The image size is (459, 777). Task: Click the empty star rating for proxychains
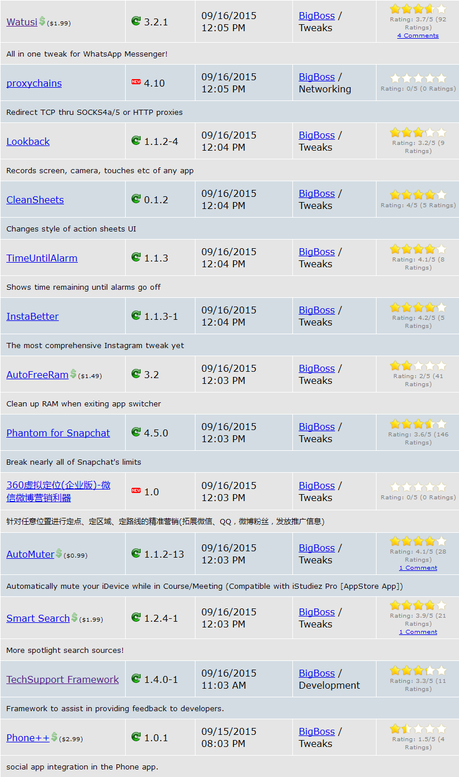tap(418, 78)
